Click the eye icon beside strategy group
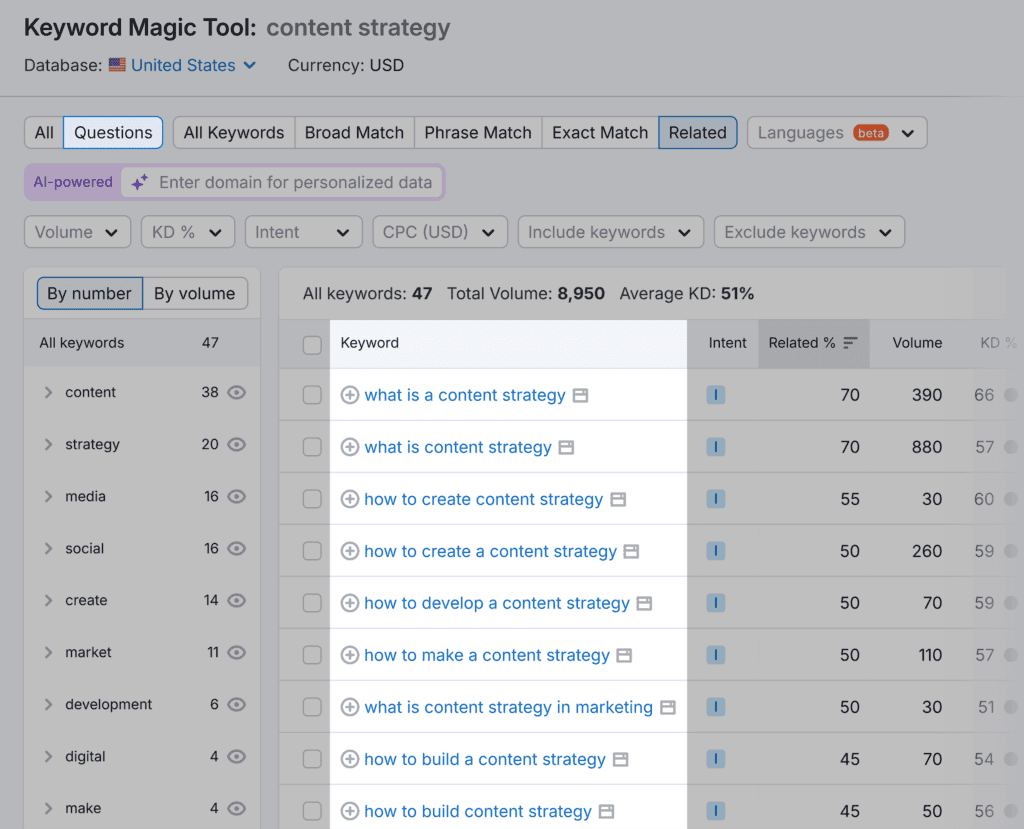The height and width of the screenshot is (829, 1024). 236,445
